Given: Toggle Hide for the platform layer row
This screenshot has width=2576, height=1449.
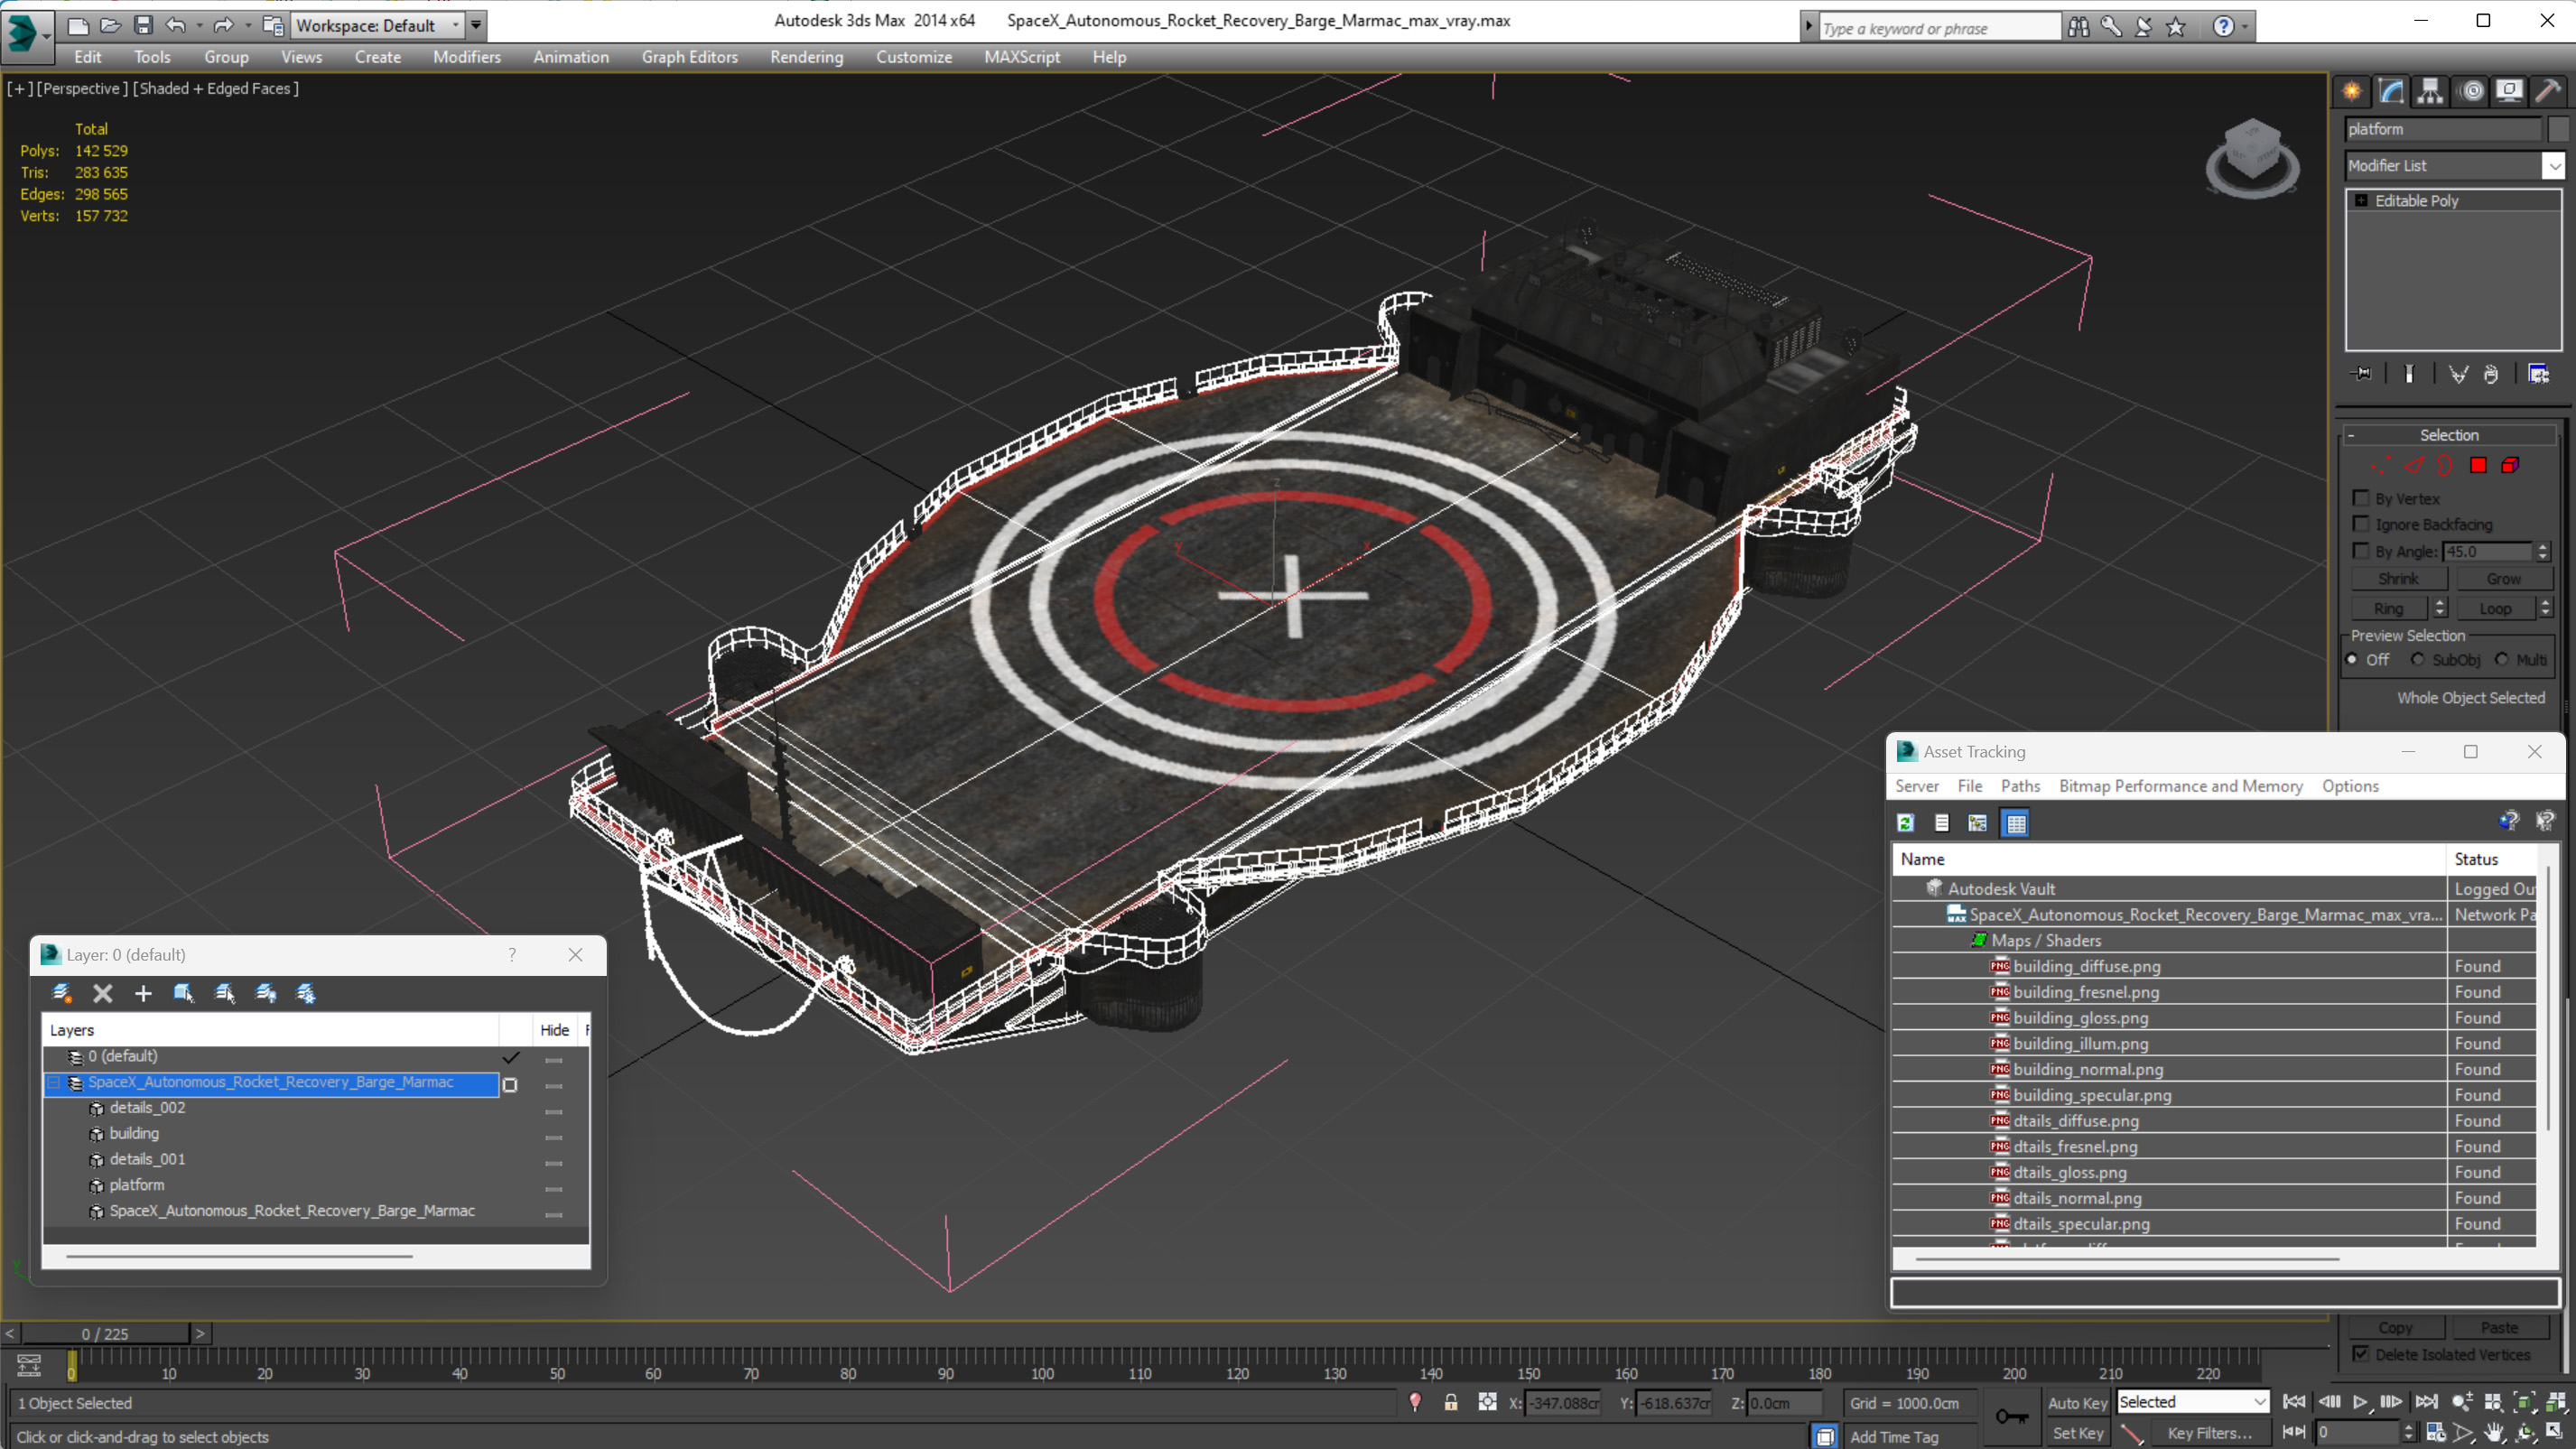Looking at the screenshot, I should pyautogui.click(x=553, y=1189).
